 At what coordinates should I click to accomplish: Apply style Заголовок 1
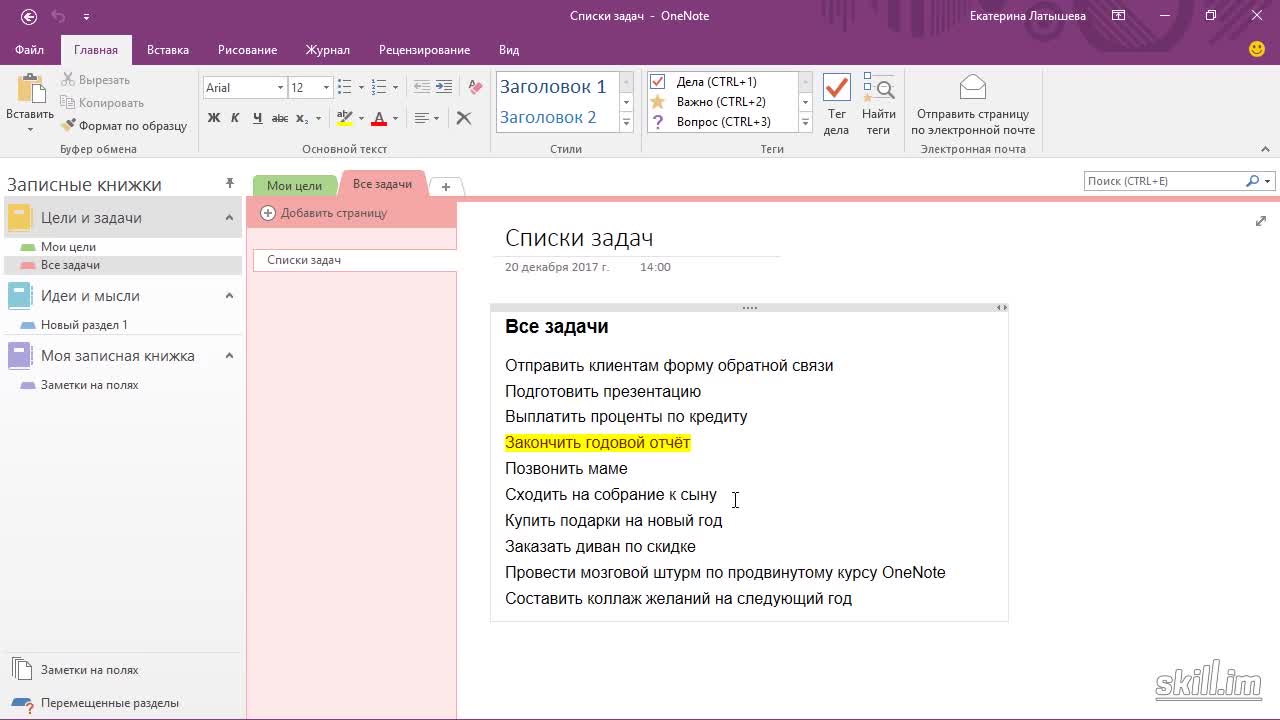click(x=553, y=87)
